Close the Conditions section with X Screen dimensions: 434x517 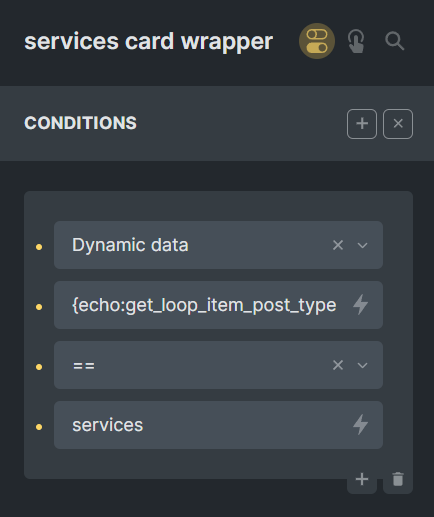(398, 124)
